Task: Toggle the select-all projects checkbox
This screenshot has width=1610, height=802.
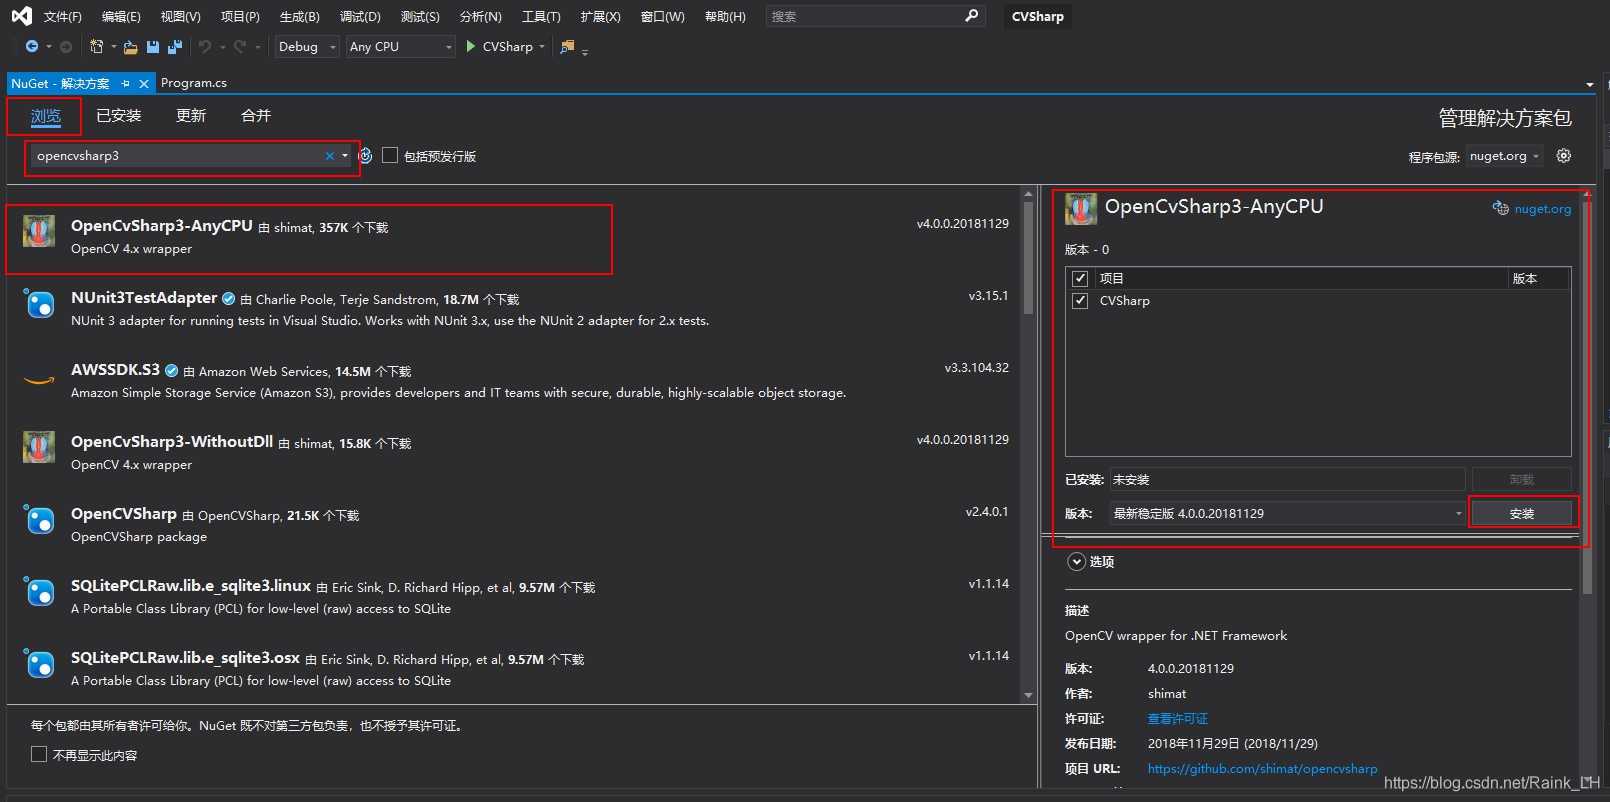Action: click(1080, 278)
